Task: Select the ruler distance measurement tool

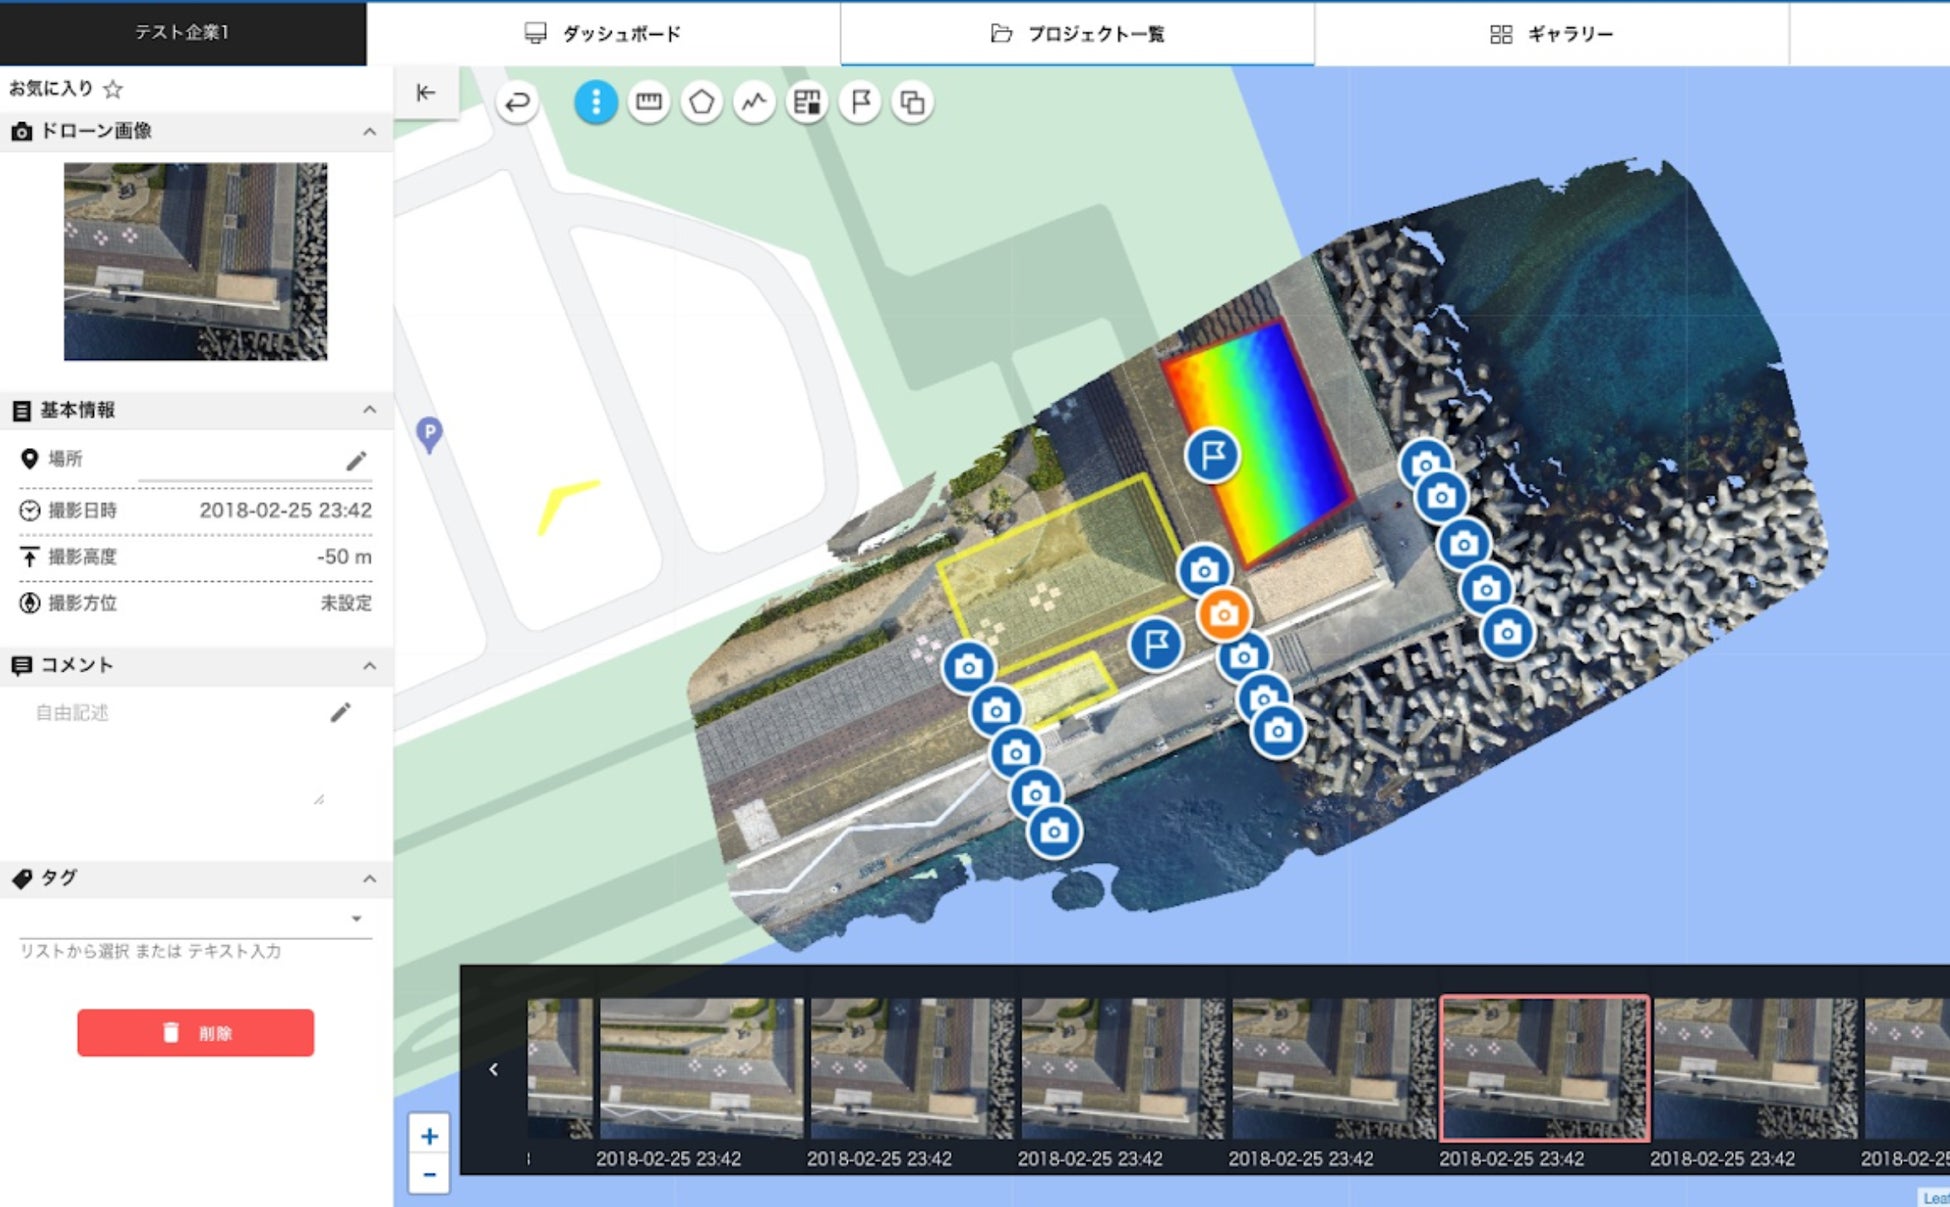Action: [x=649, y=102]
